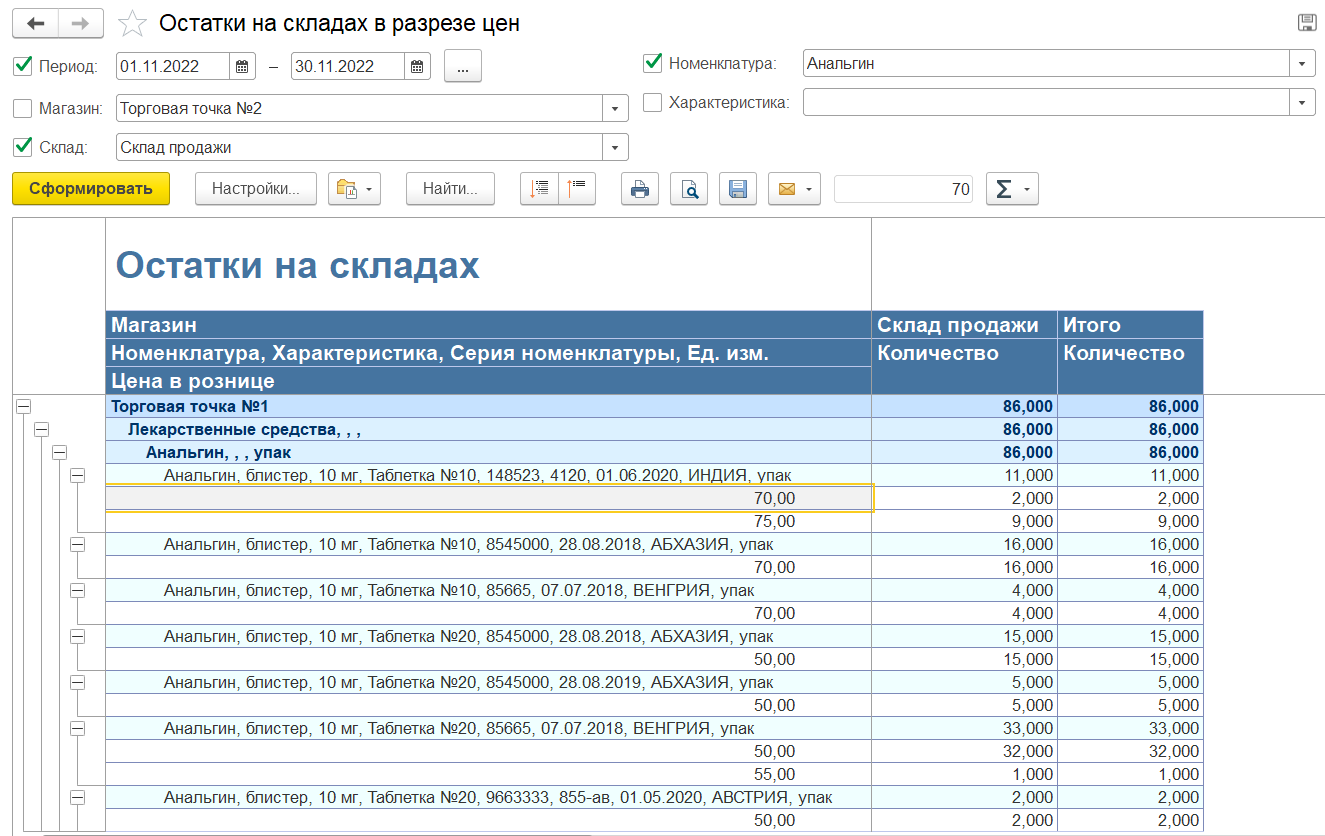The image size is (1325, 836).
Task: Add report to favorites with star icon
Action: (133, 24)
